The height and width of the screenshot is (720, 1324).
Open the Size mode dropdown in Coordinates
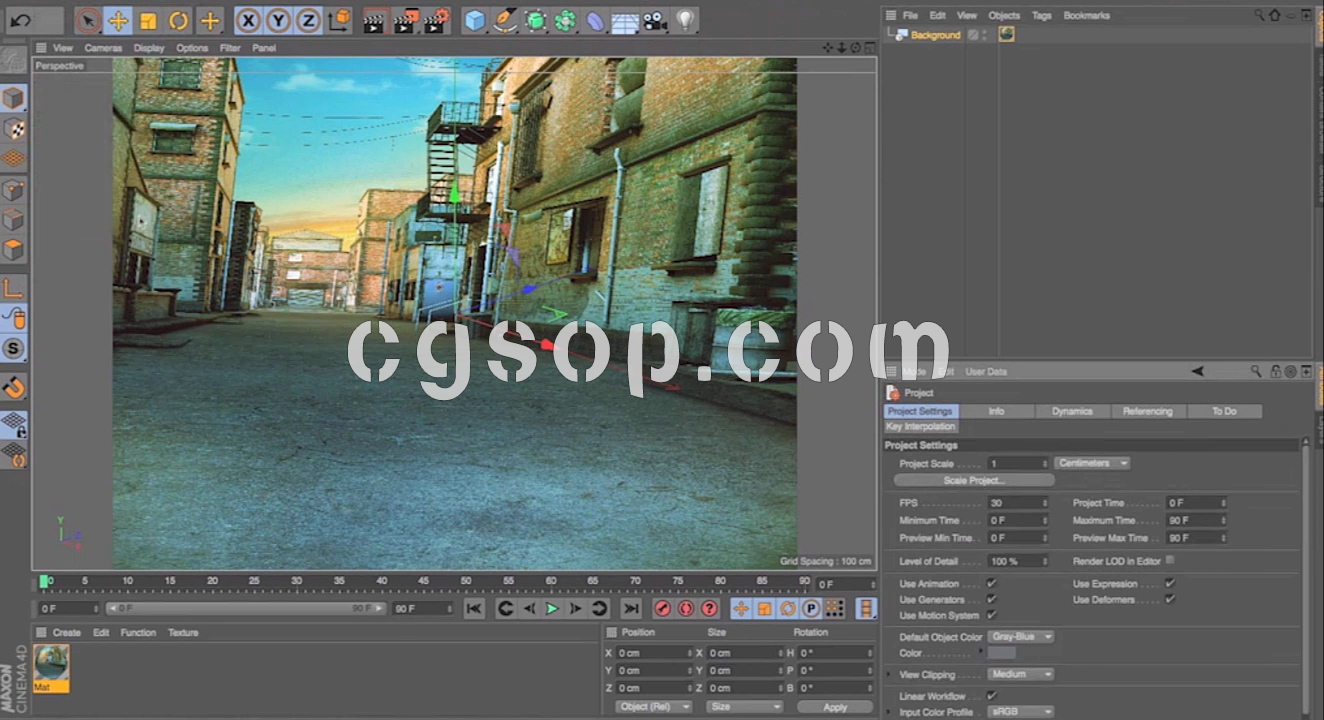pos(744,707)
